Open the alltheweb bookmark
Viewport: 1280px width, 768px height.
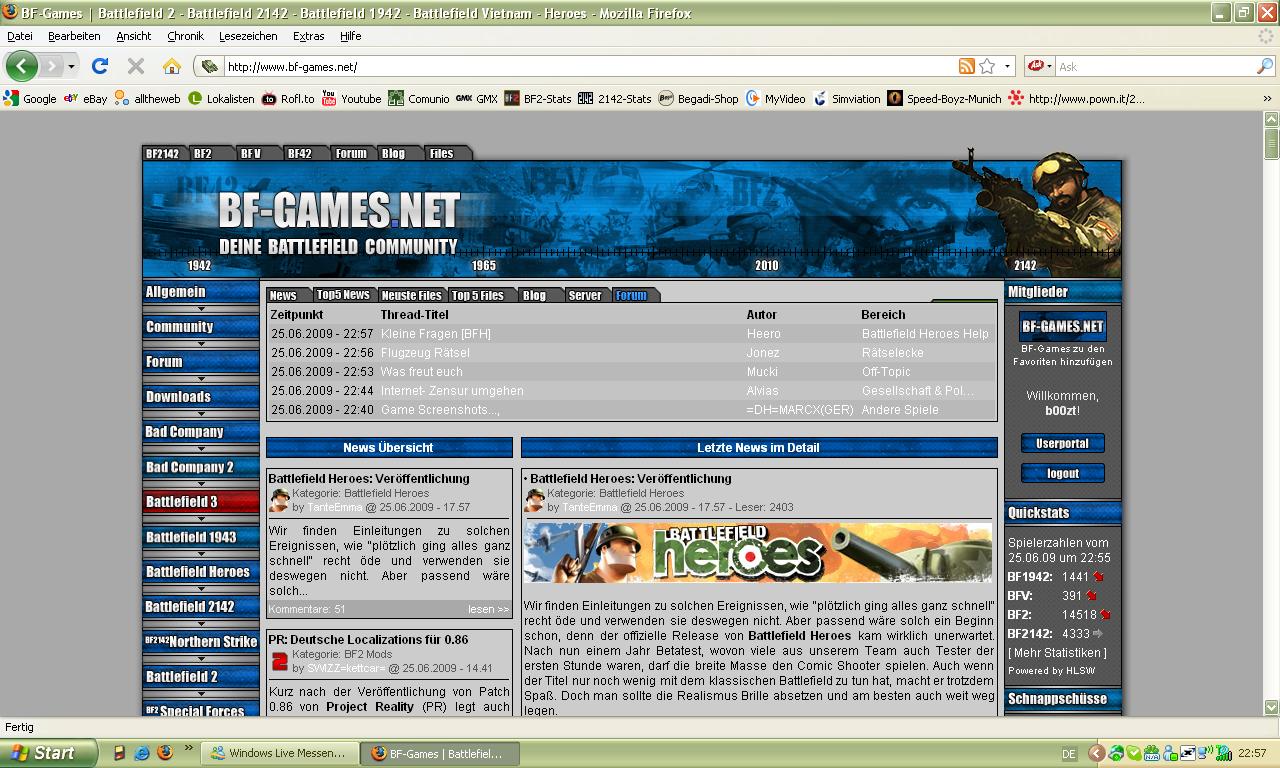[x=148, y=98]
